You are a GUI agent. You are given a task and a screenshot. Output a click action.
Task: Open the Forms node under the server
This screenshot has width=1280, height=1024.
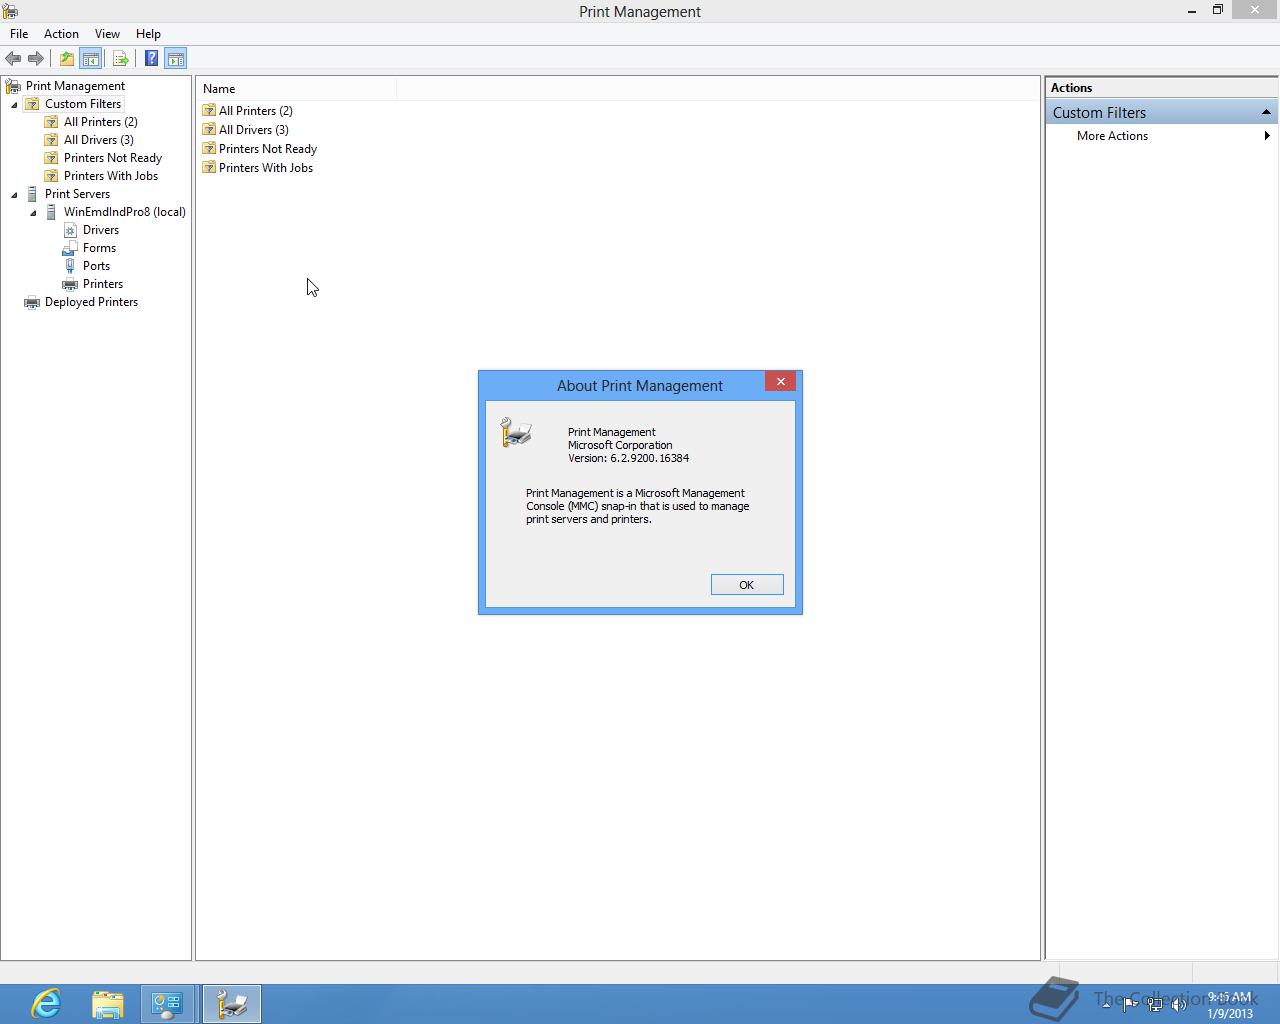(x=99, y=248)
